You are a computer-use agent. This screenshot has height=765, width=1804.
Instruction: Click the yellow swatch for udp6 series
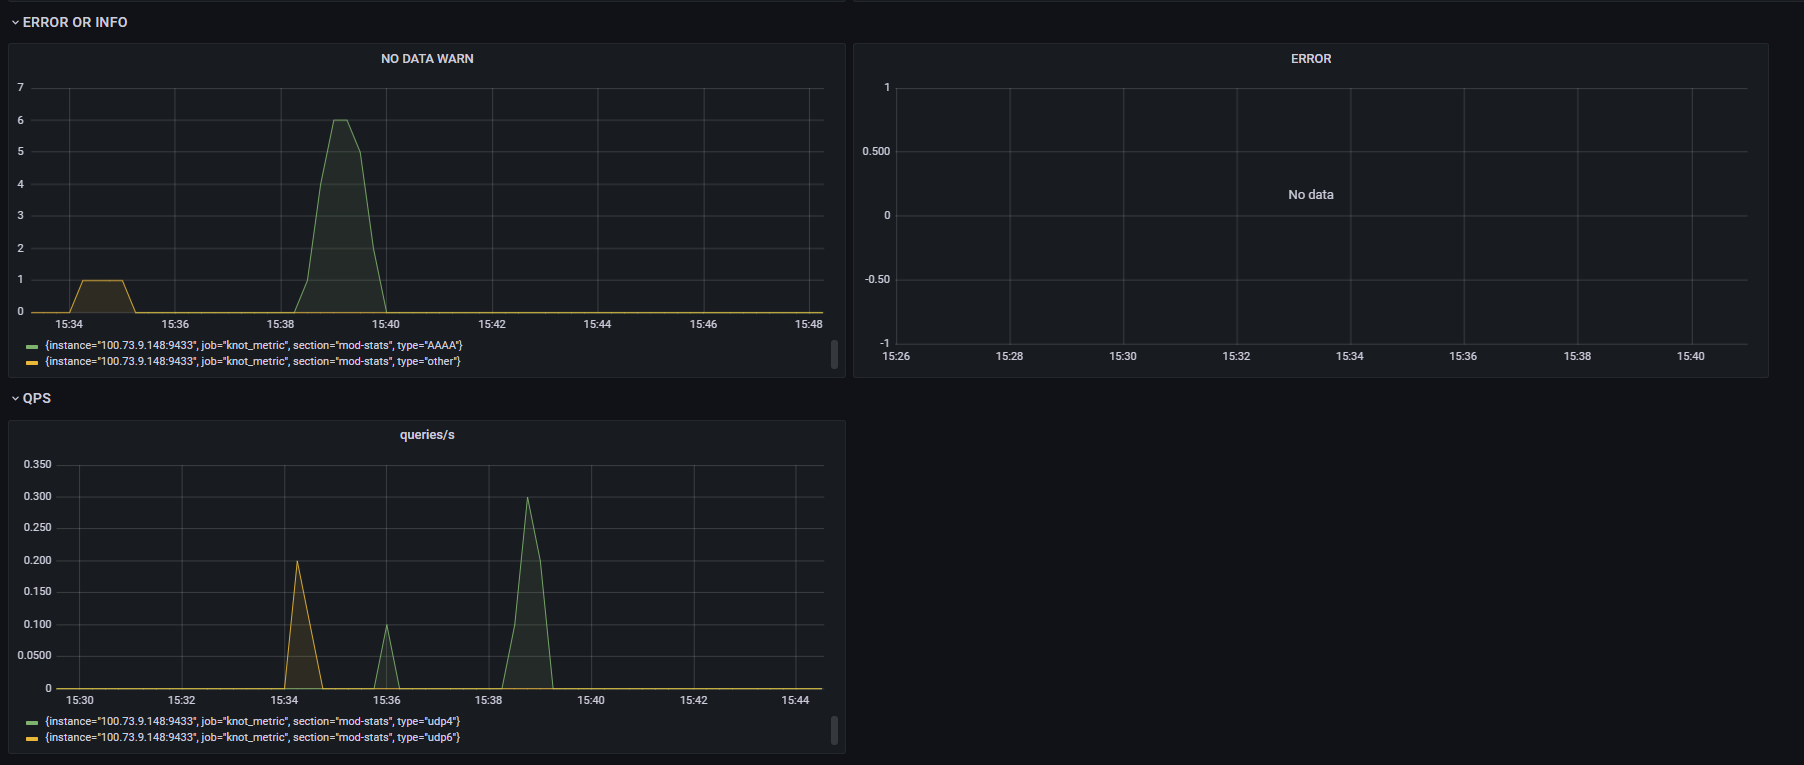pyautogui.click(x=32, y=738)
